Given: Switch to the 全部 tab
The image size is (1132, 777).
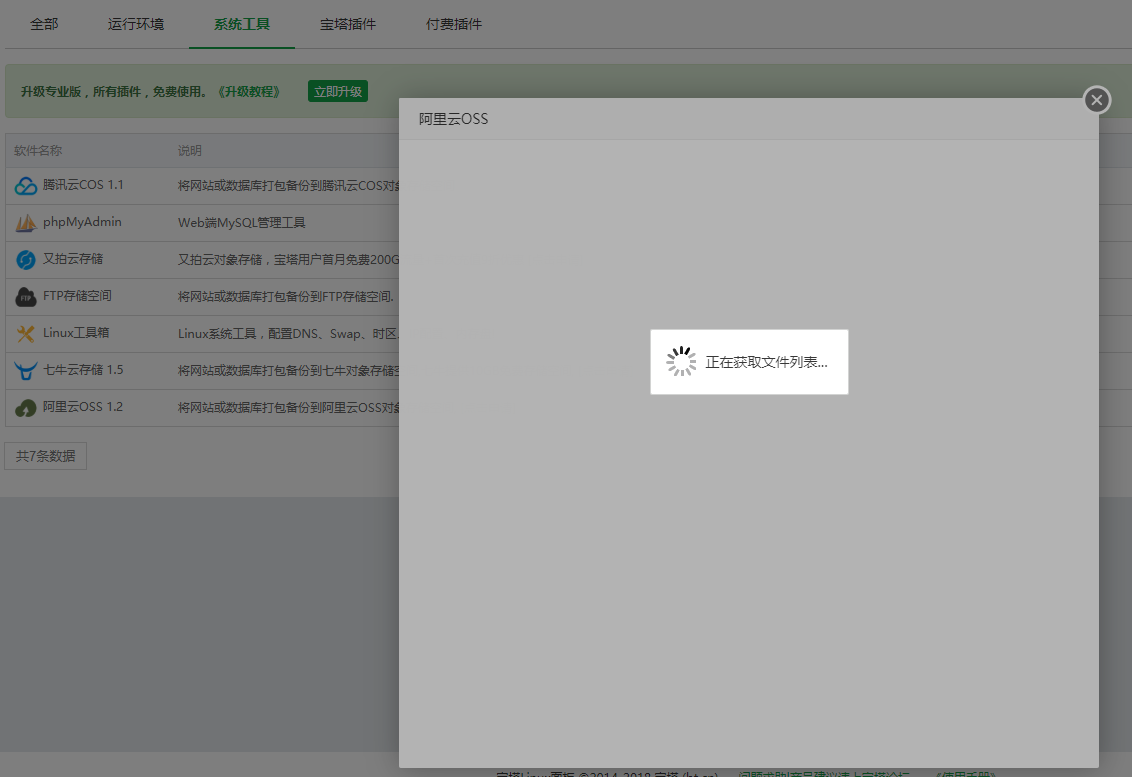Looking at the screenshot, I should [x=44, y=25].
